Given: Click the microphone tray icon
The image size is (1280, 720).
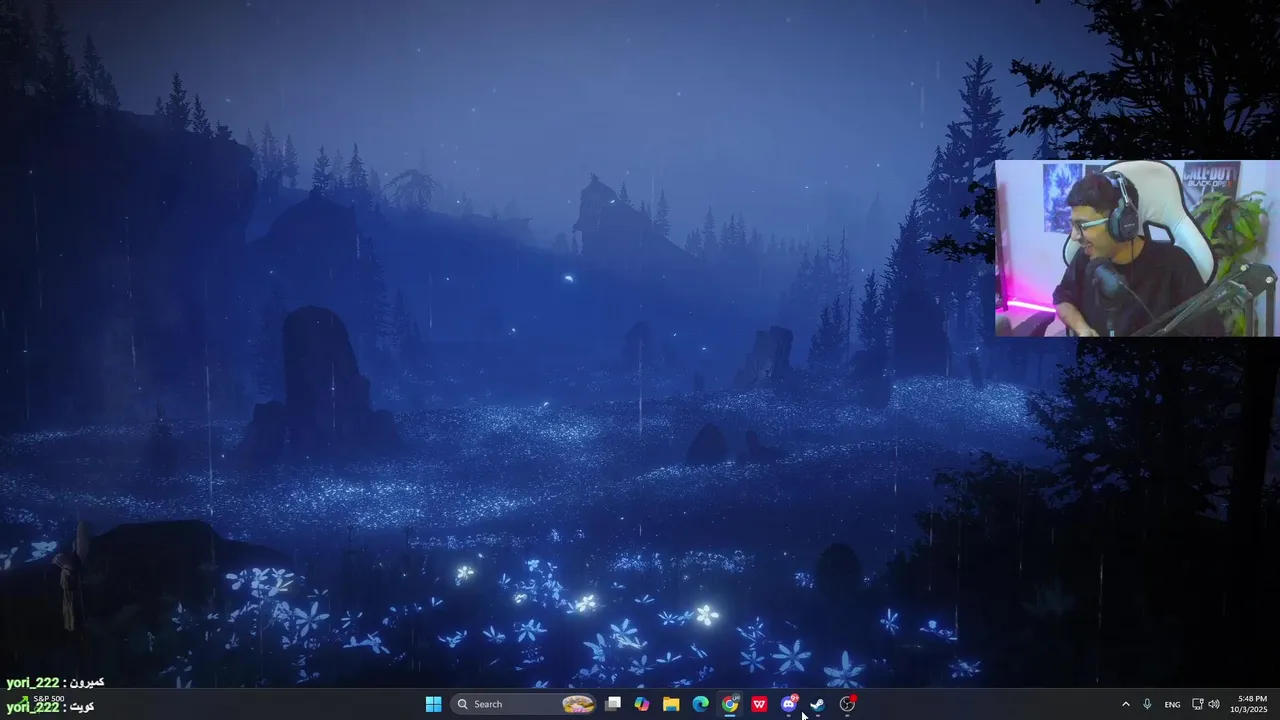Looking at the screenshot, I should (1147, 704).
